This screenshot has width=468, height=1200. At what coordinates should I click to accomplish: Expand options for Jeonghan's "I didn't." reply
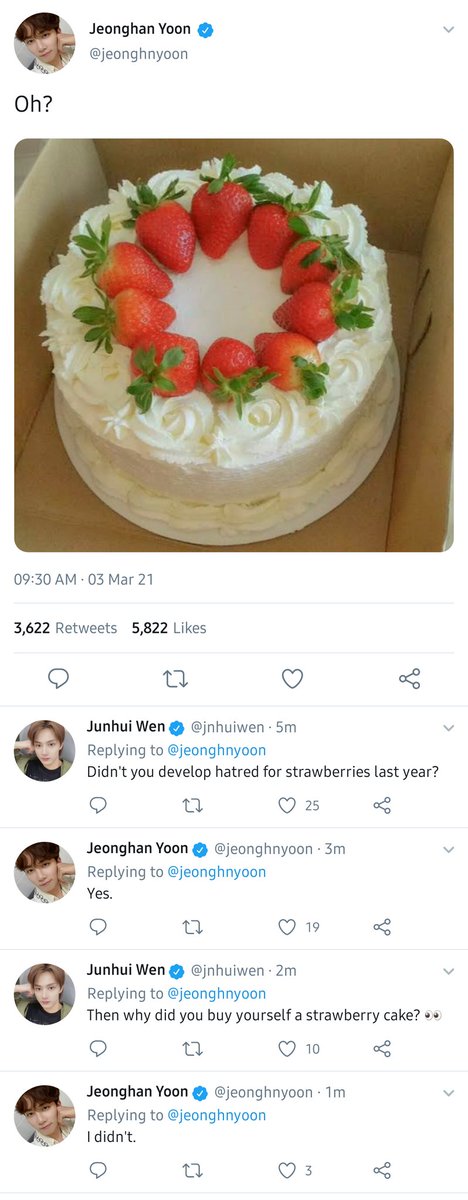click(x=448, y=1093)
